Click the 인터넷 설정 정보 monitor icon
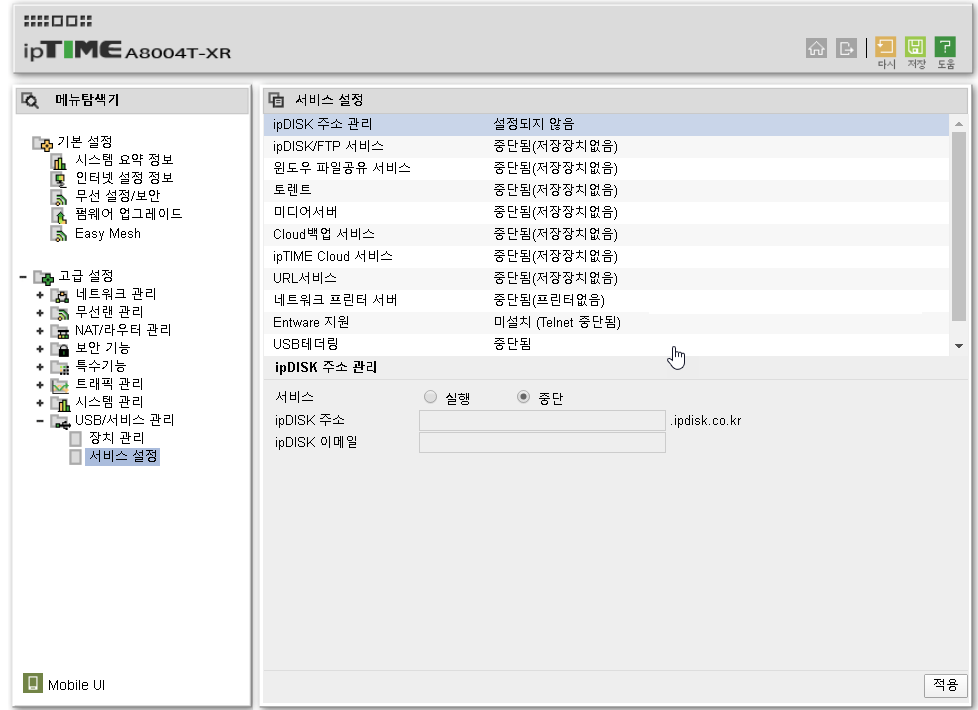 59,180
